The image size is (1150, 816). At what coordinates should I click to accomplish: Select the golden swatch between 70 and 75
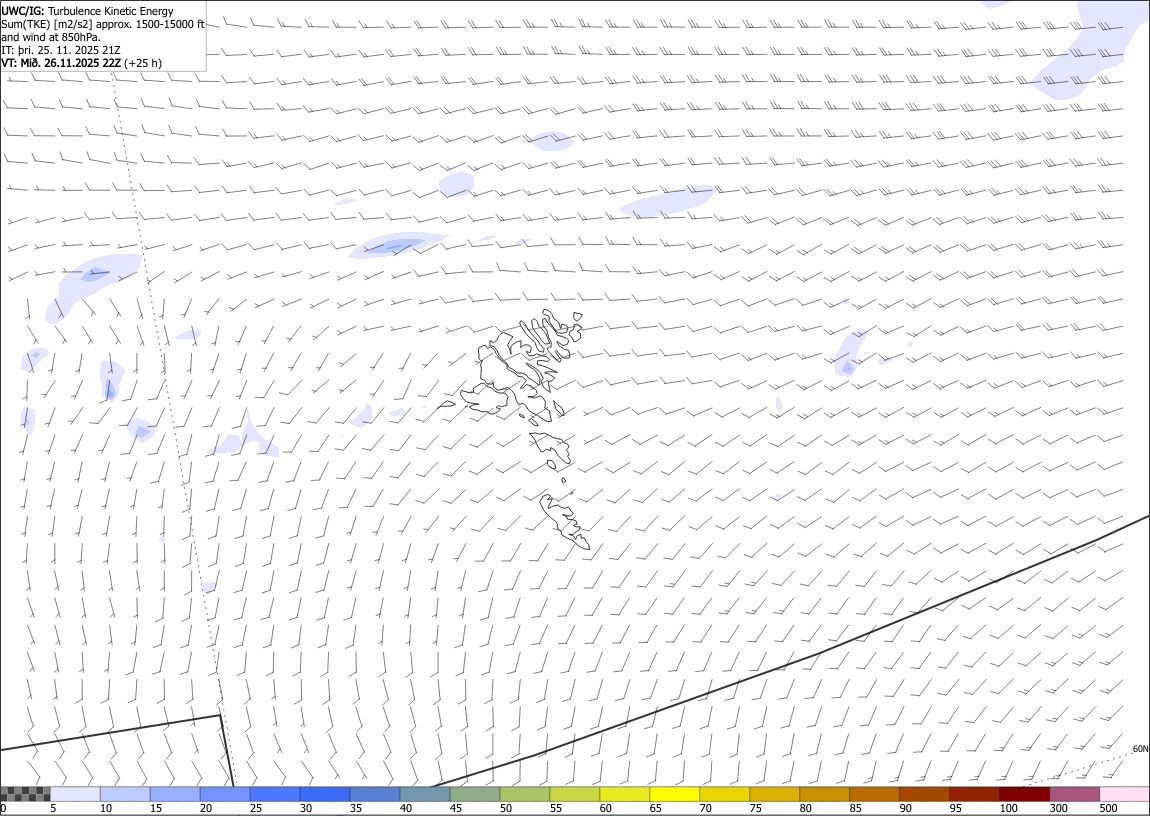point(725,794)
